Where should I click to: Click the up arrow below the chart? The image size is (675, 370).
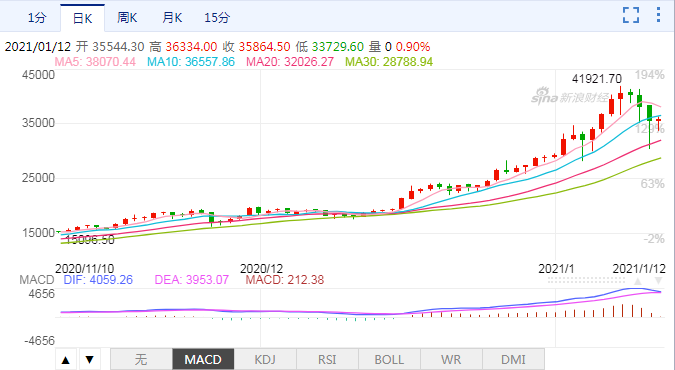point(66,360)
